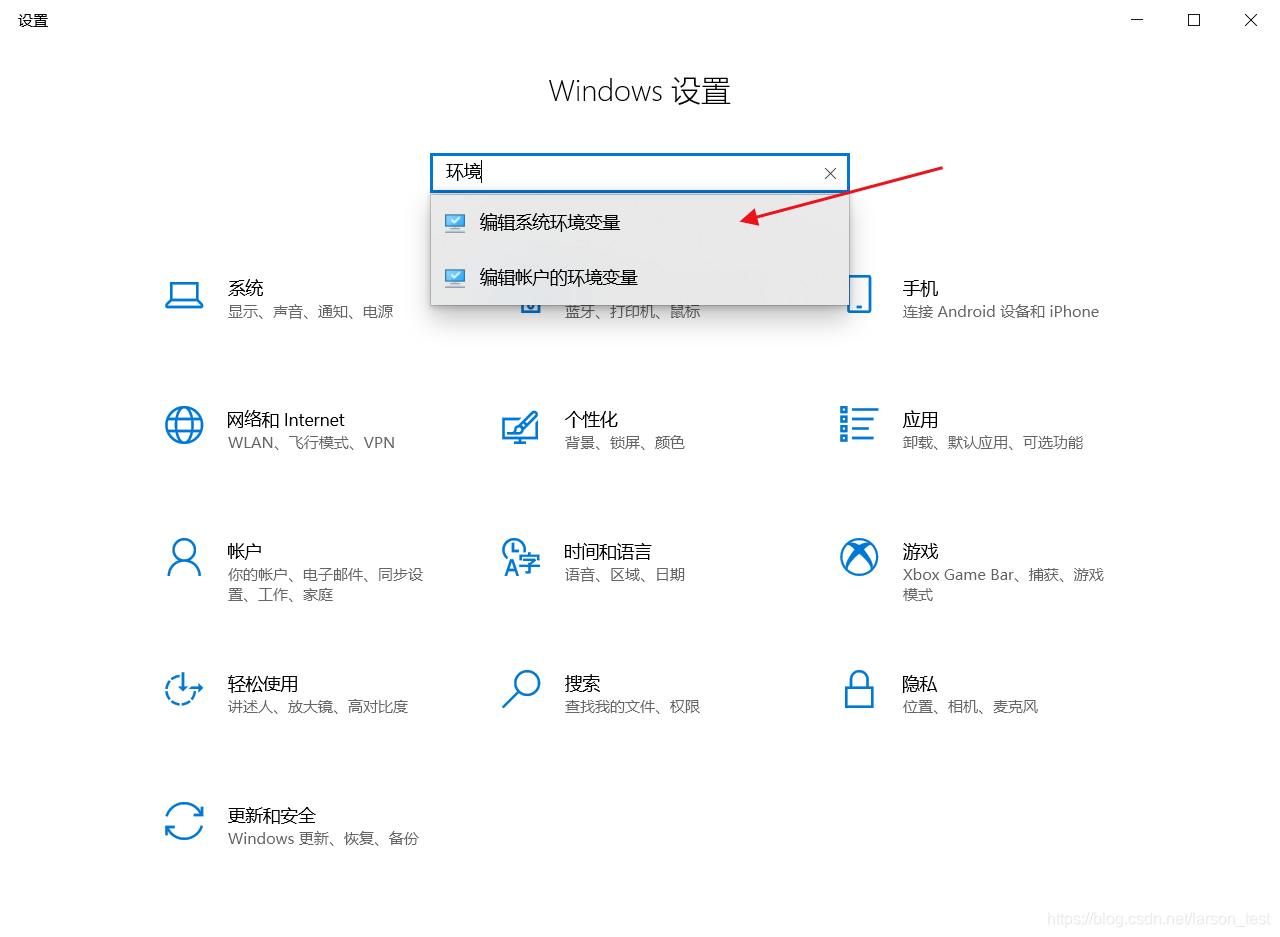The height and width of the screenshot is (937, 1280).
Task: Click 游戏 category title
Action: (x=920, y=552)
